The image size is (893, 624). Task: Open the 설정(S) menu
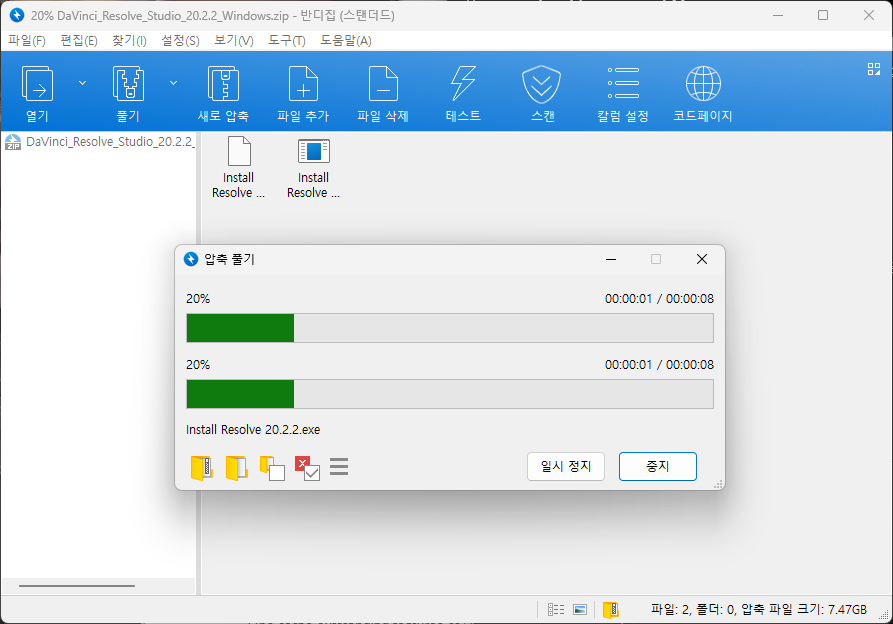[x=180, y=40]
